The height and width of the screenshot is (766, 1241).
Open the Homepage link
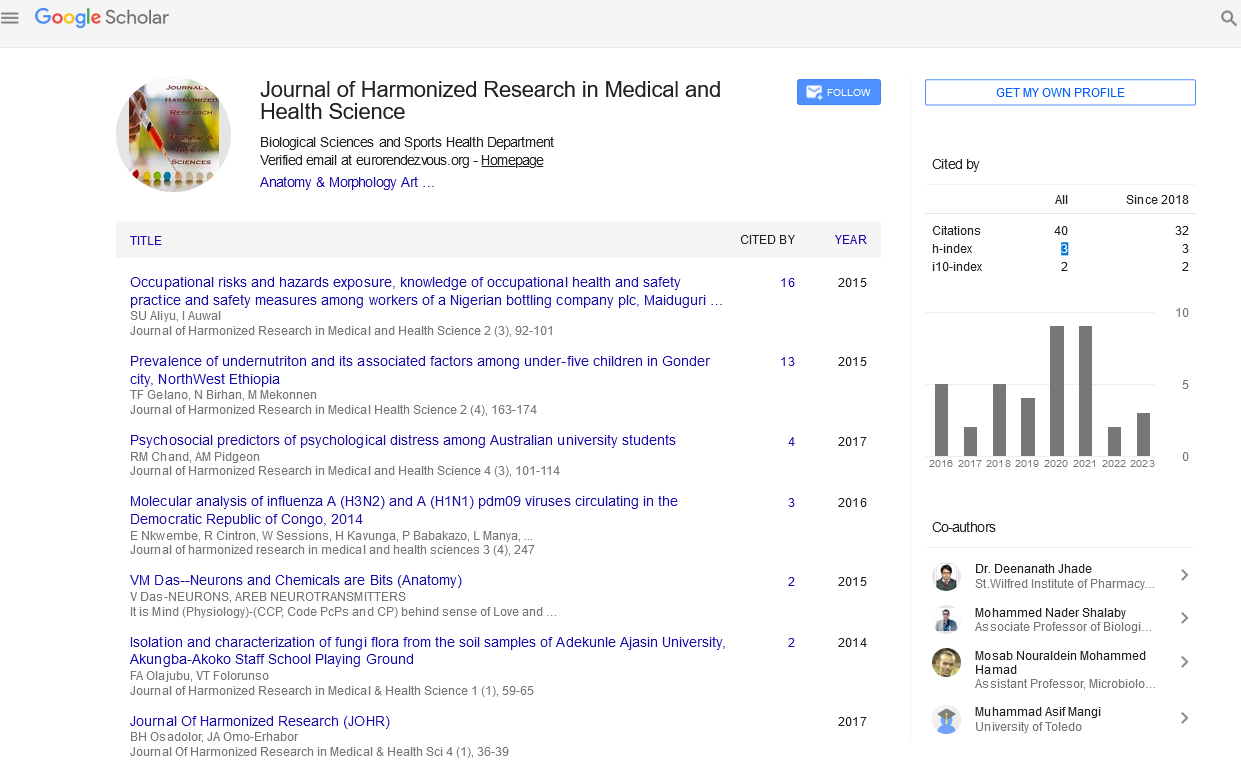click(512, 160)
